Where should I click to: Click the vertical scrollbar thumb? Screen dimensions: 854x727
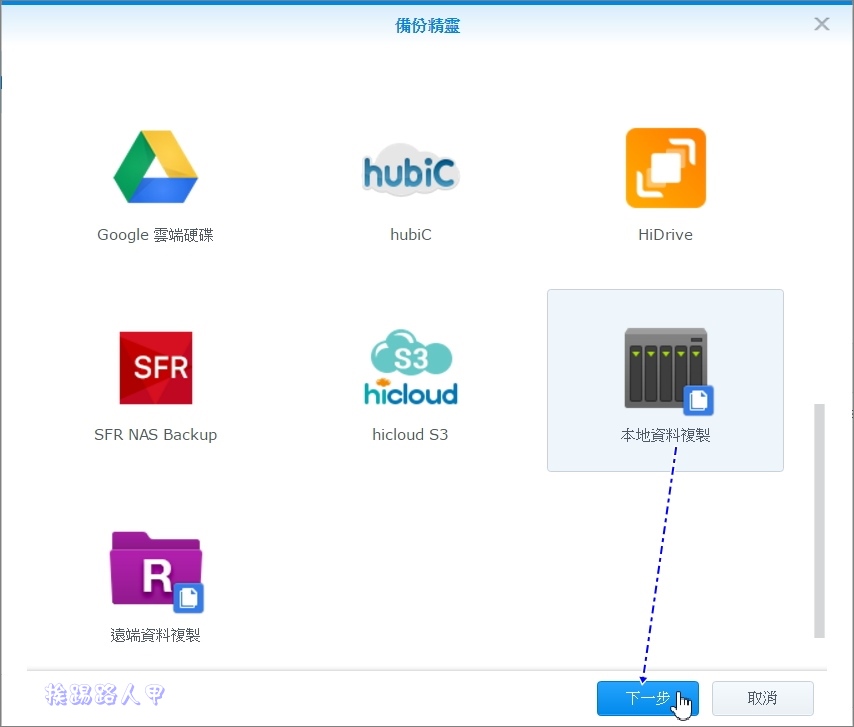pyautogui.click(x=819, y=521)
